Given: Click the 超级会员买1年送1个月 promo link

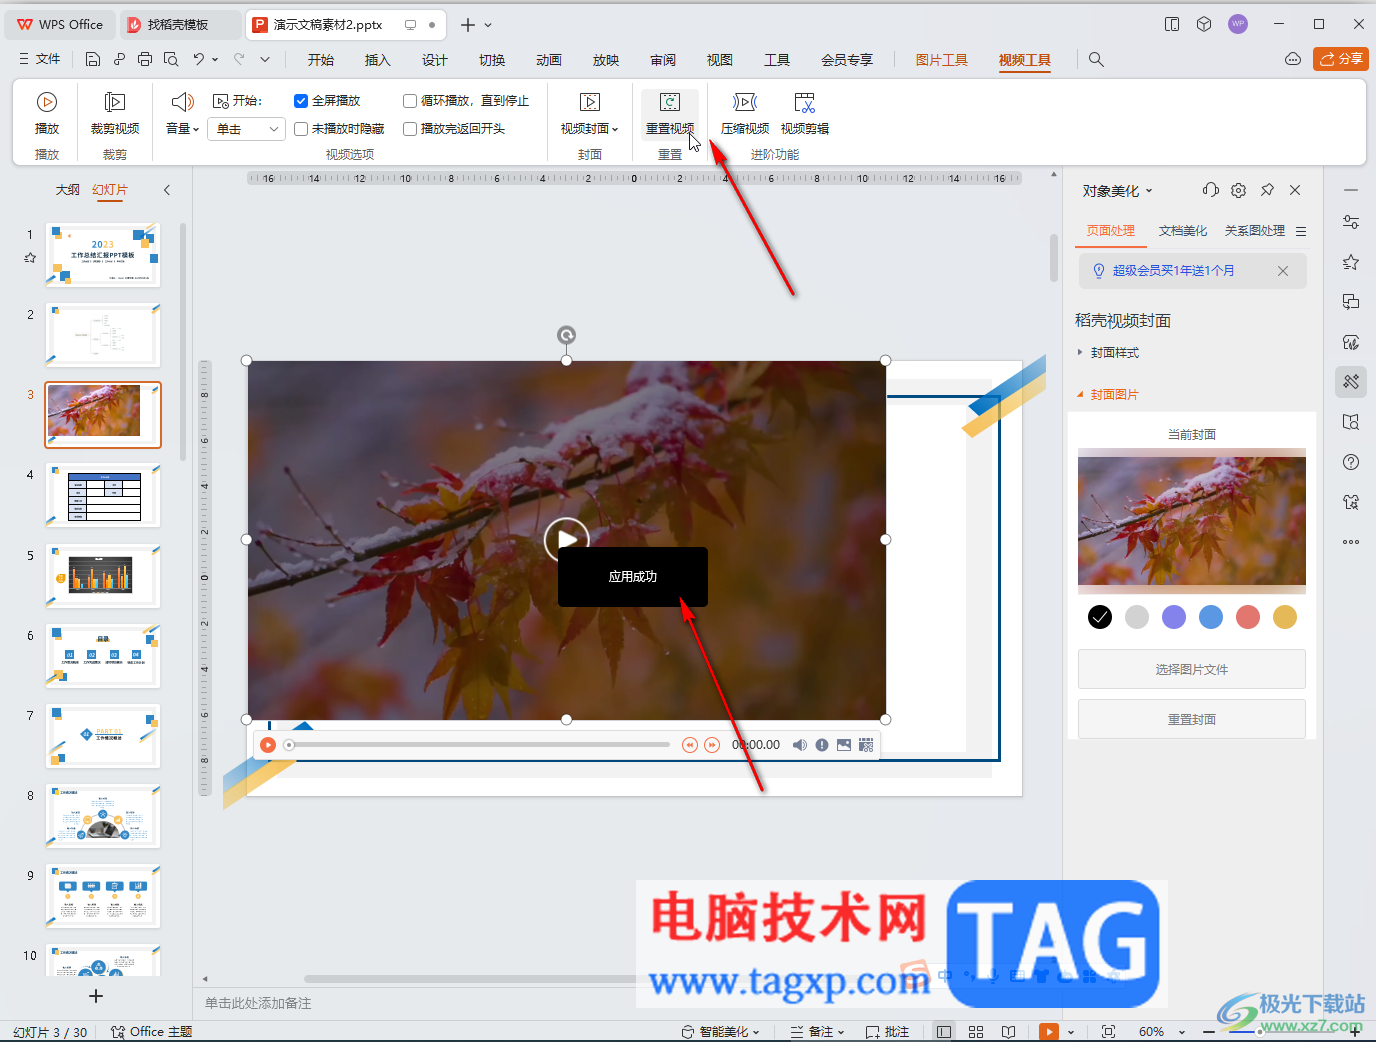Looking at the screenshot, I should [1173, 271].
